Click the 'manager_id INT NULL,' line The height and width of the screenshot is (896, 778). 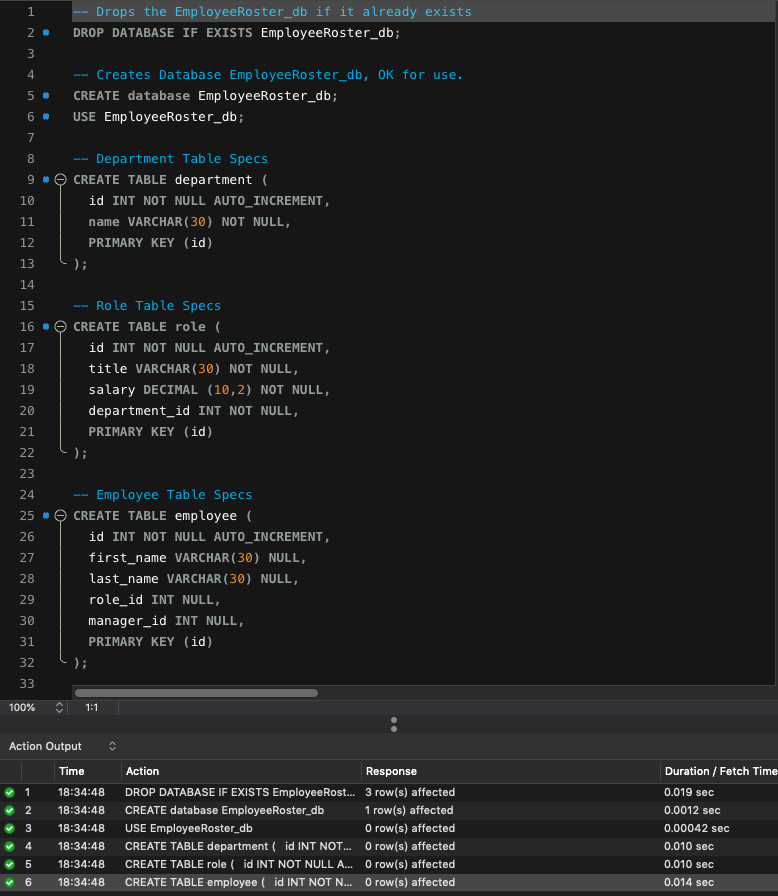coord(166,621)
